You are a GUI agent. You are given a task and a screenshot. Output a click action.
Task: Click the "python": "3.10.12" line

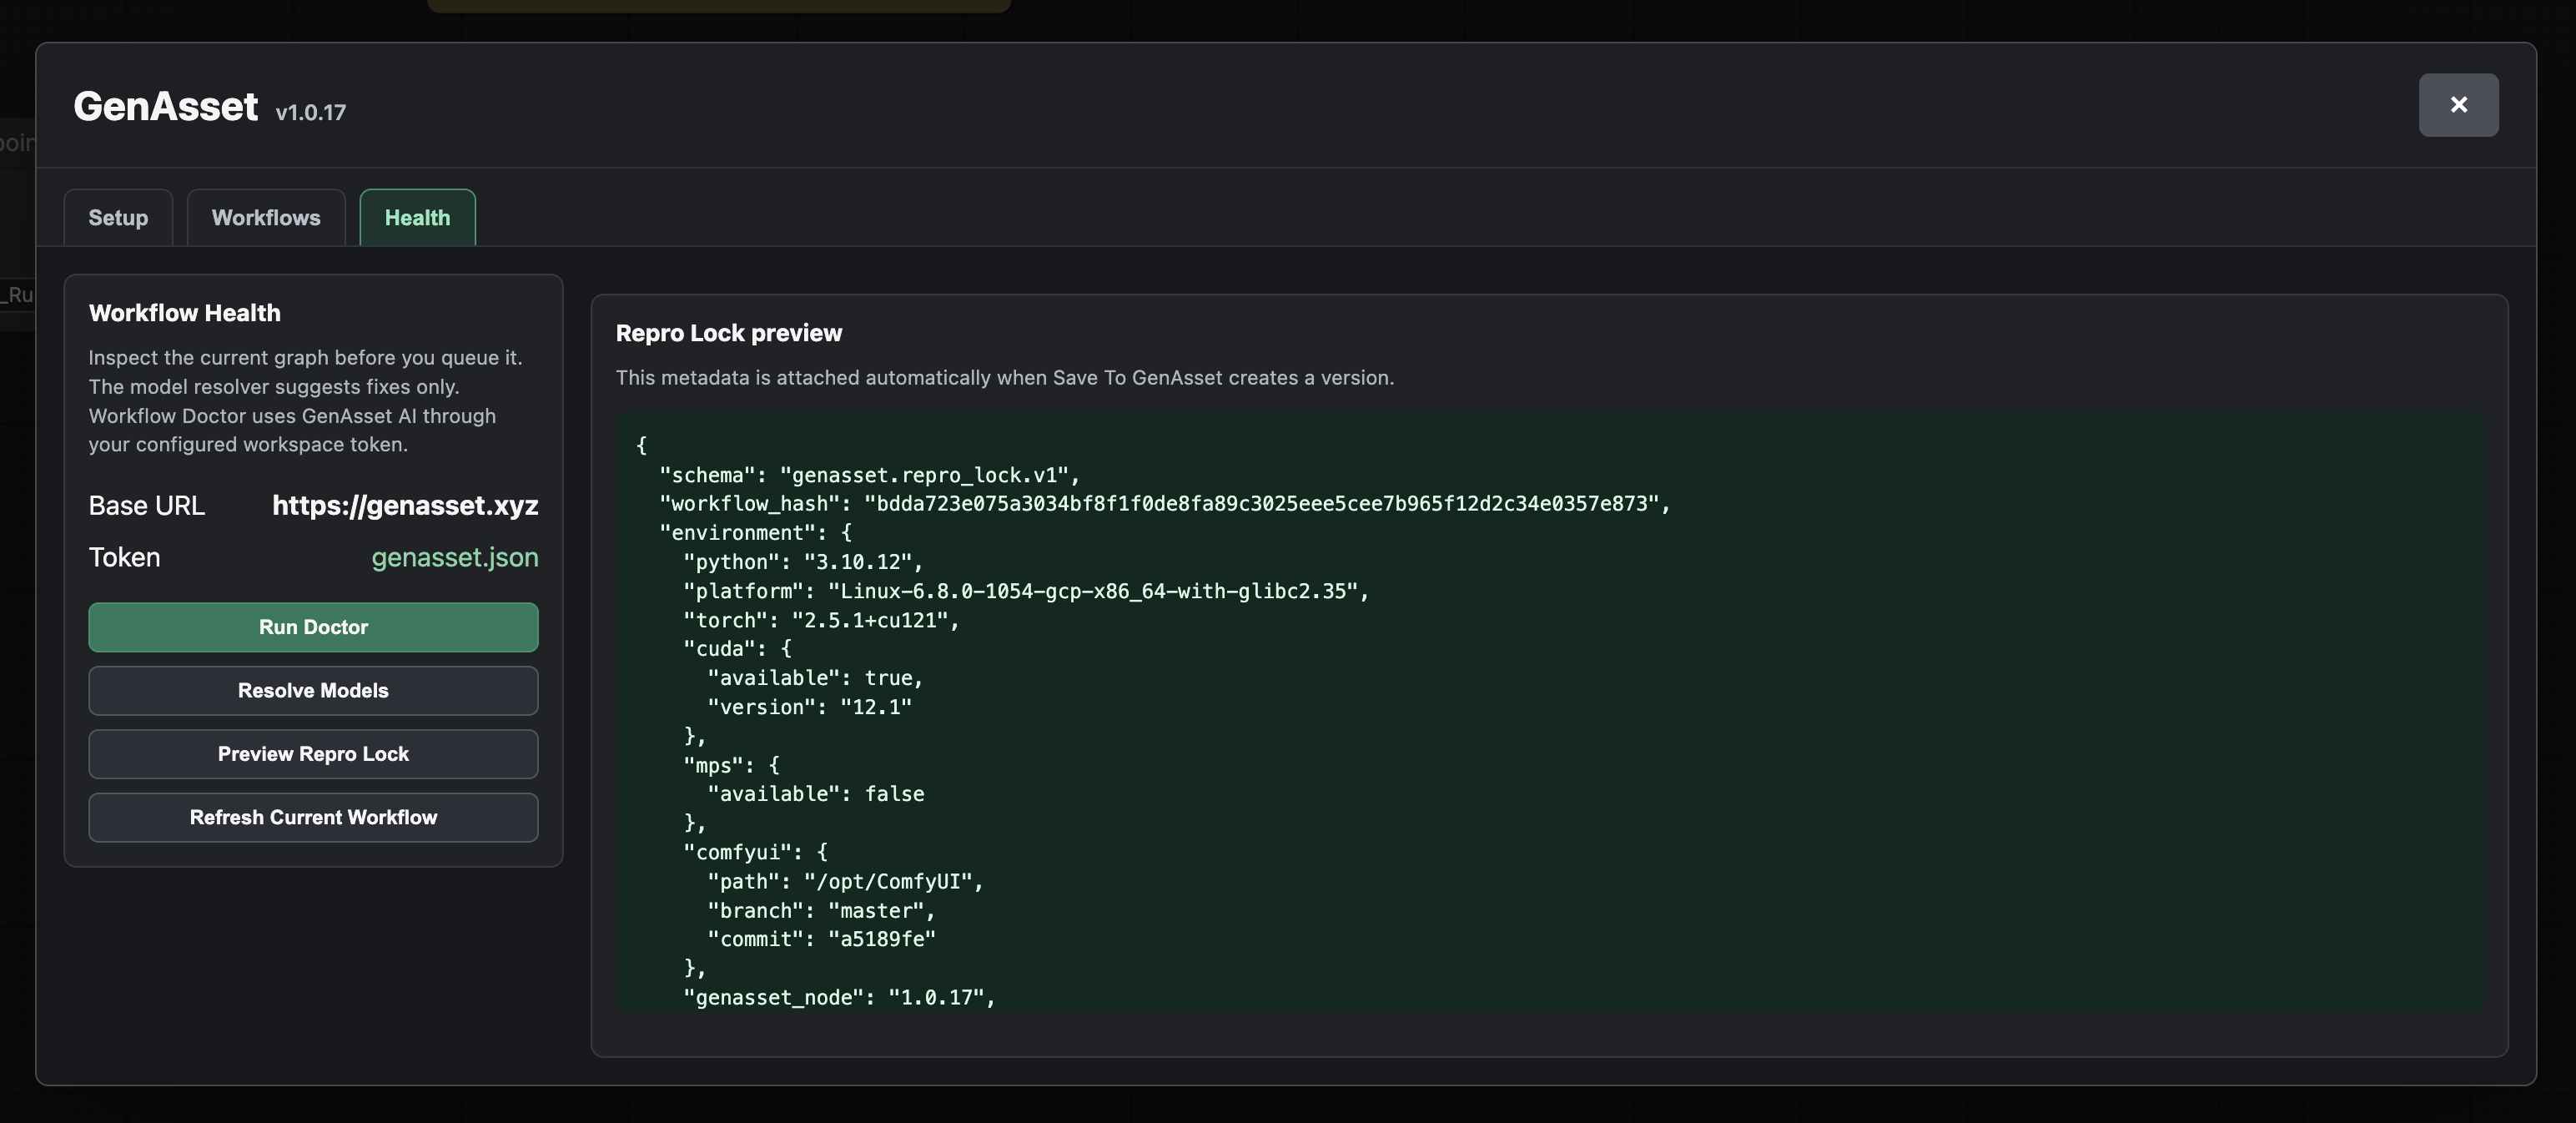coord(803,562)
